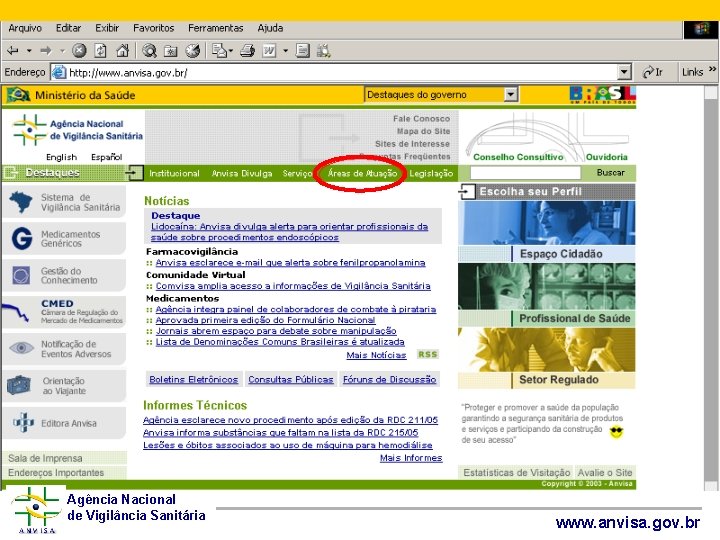
Task: Open the History toolbar icon
Action: (x=192, y=51)
